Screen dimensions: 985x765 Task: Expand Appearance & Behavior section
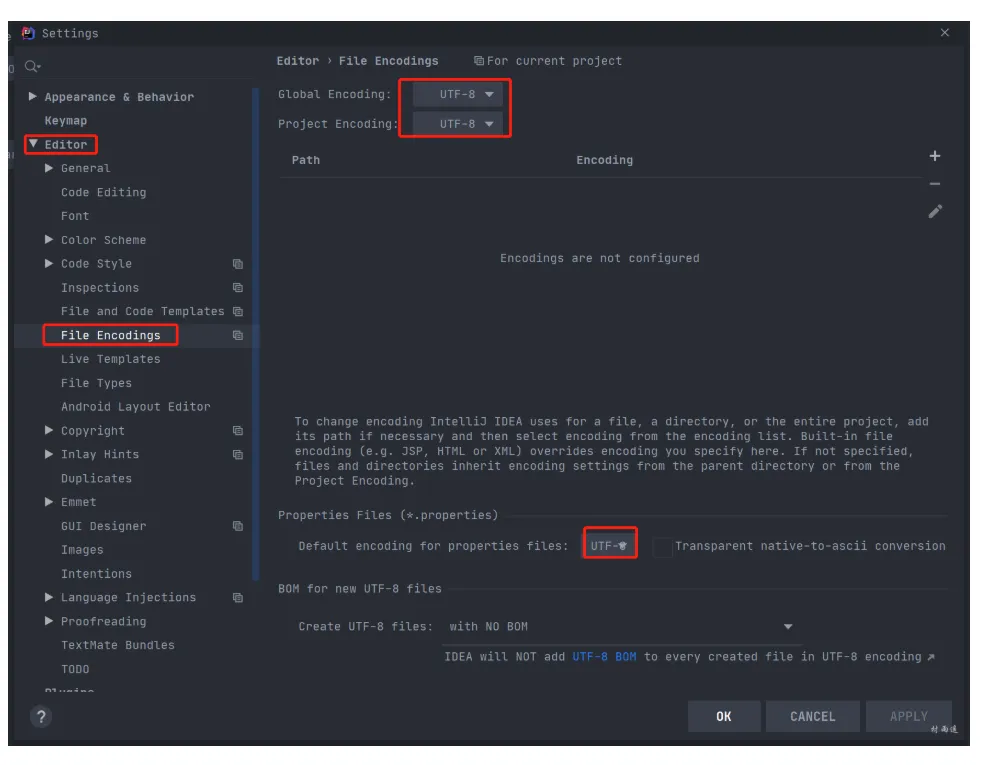pyautogui.click(x=32, y=96)
